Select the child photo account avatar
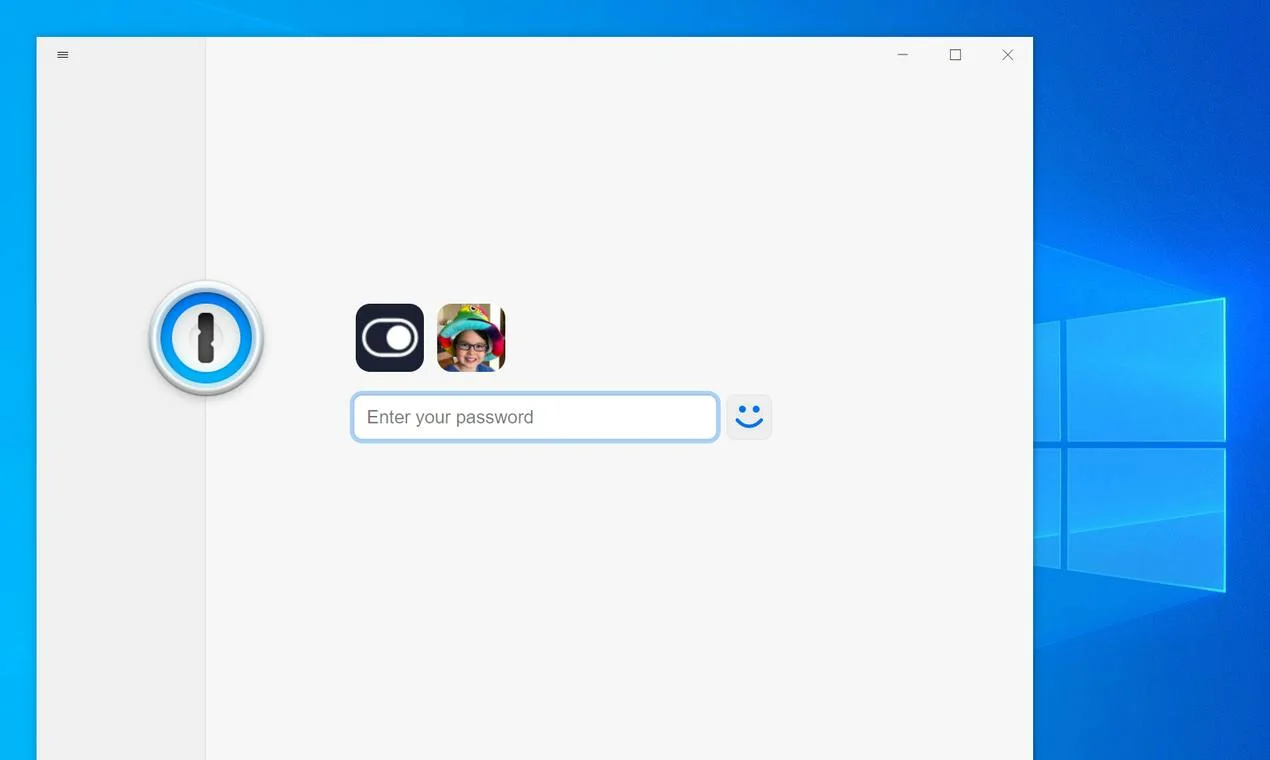This screenshot has width=1270, height=760. click(x=471, y=338)
